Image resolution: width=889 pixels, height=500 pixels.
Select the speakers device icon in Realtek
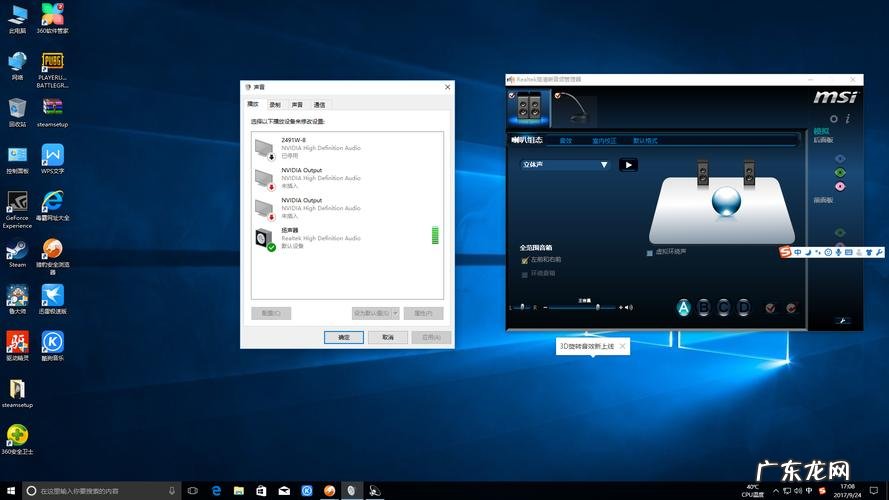click(528, 107)
